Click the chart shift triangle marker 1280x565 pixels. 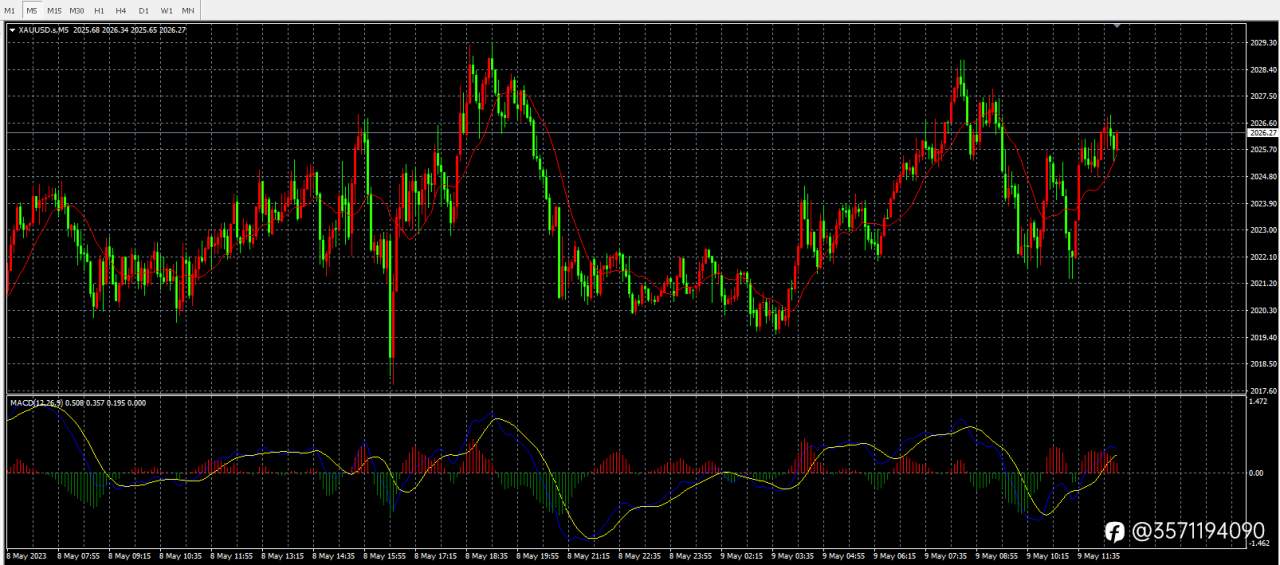tap(1118, 25)
